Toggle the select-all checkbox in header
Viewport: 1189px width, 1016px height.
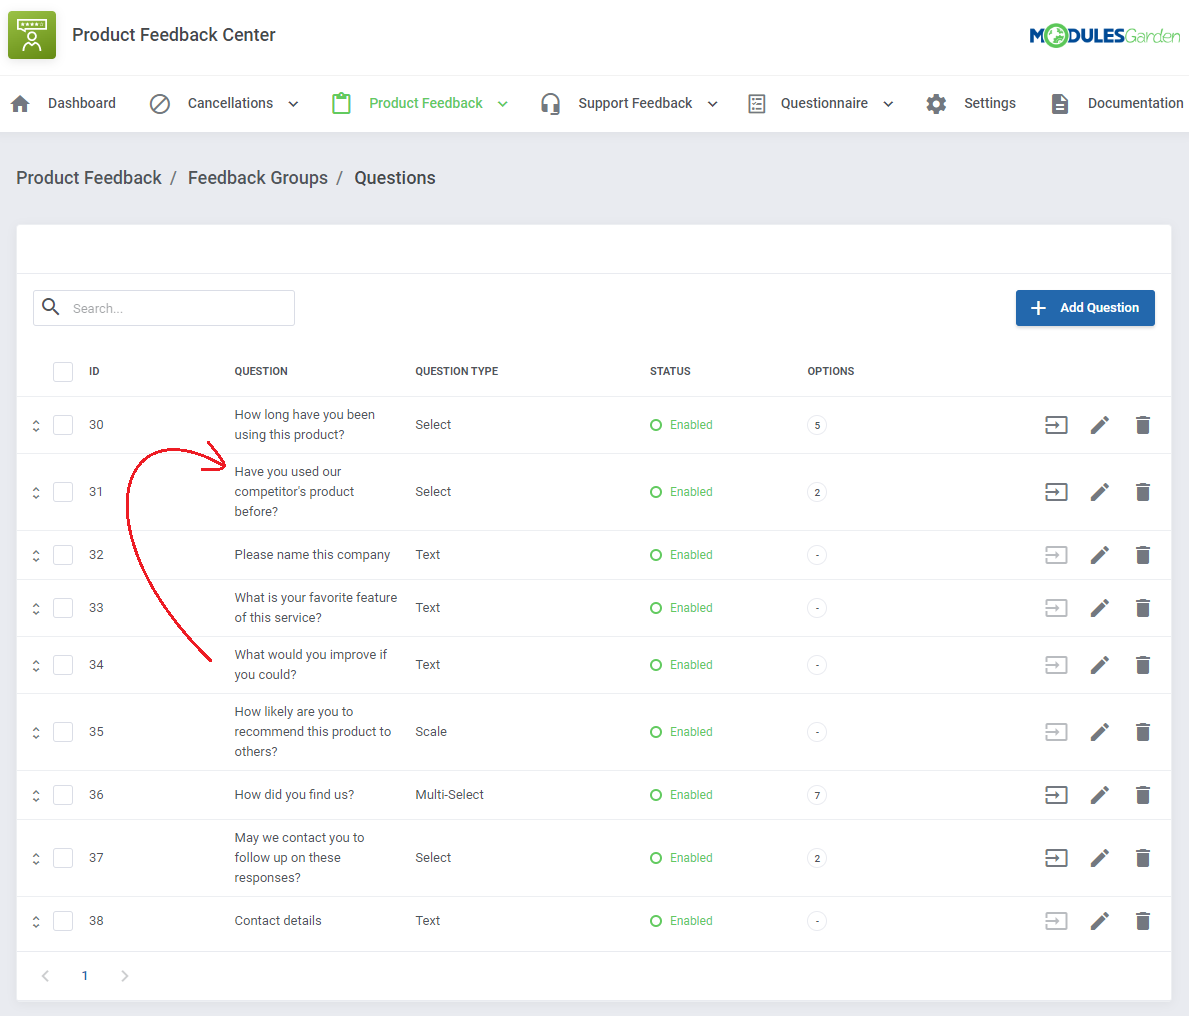click(63, 372)
